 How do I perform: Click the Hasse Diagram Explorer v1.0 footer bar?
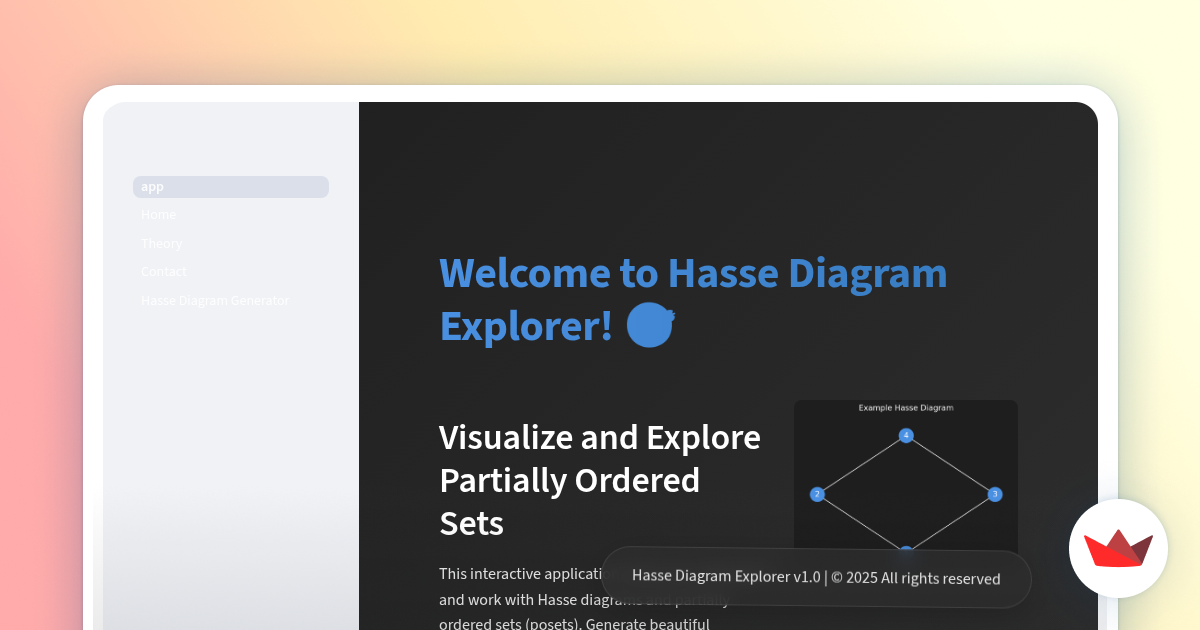pos(815,578)
